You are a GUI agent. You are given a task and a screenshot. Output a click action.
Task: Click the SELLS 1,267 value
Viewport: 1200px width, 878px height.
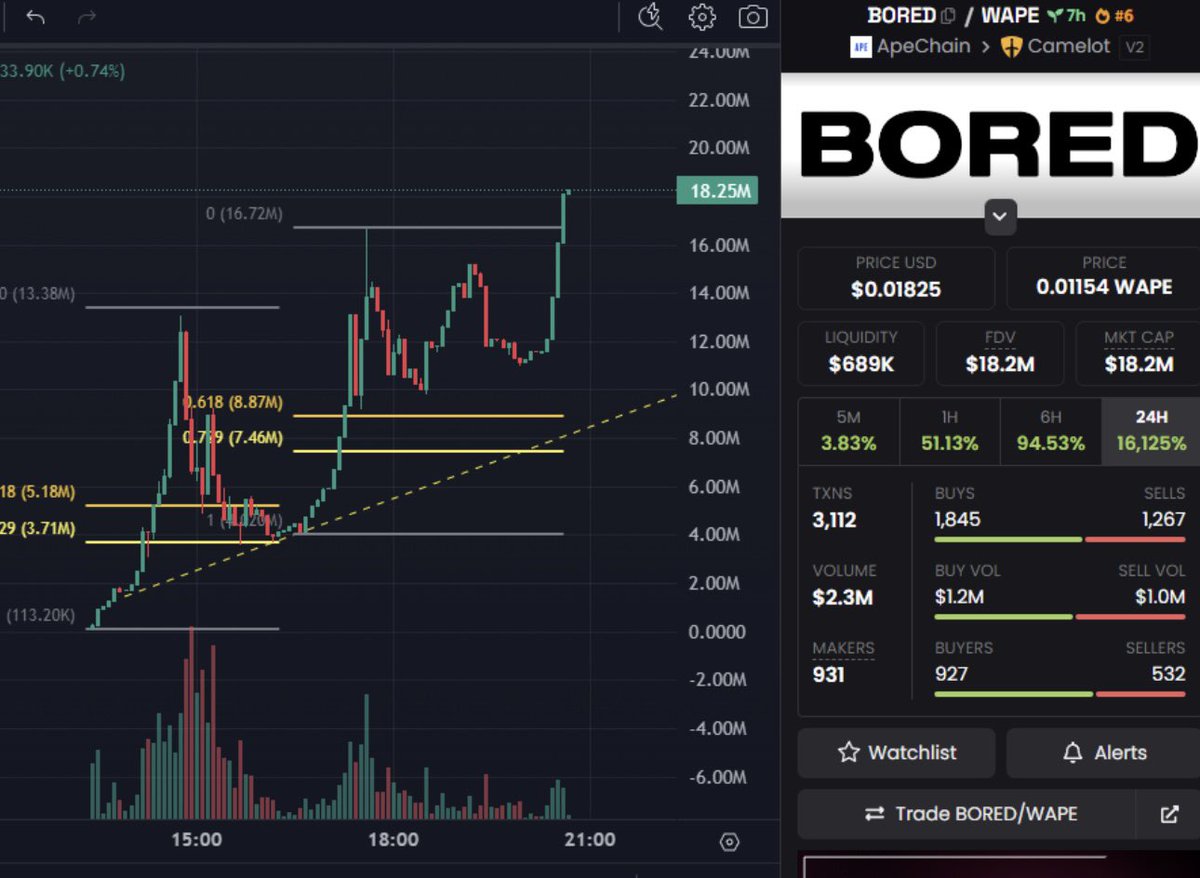[1162, 520]
